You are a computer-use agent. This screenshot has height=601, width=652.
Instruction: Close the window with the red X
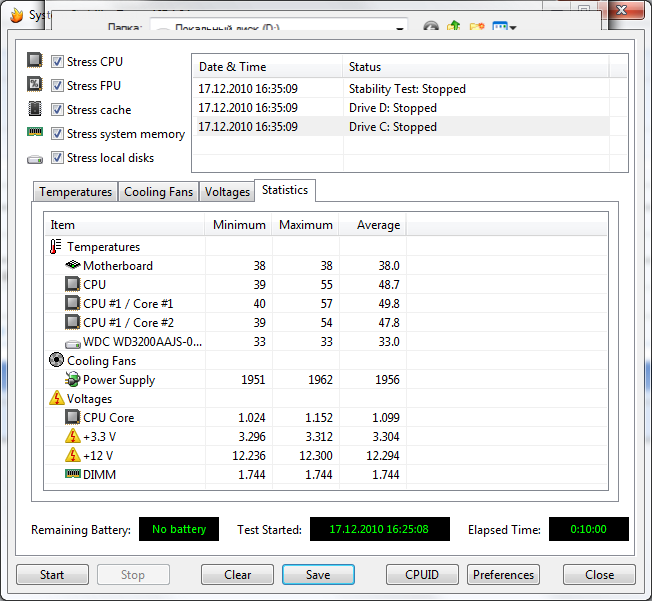pos(622,10)
